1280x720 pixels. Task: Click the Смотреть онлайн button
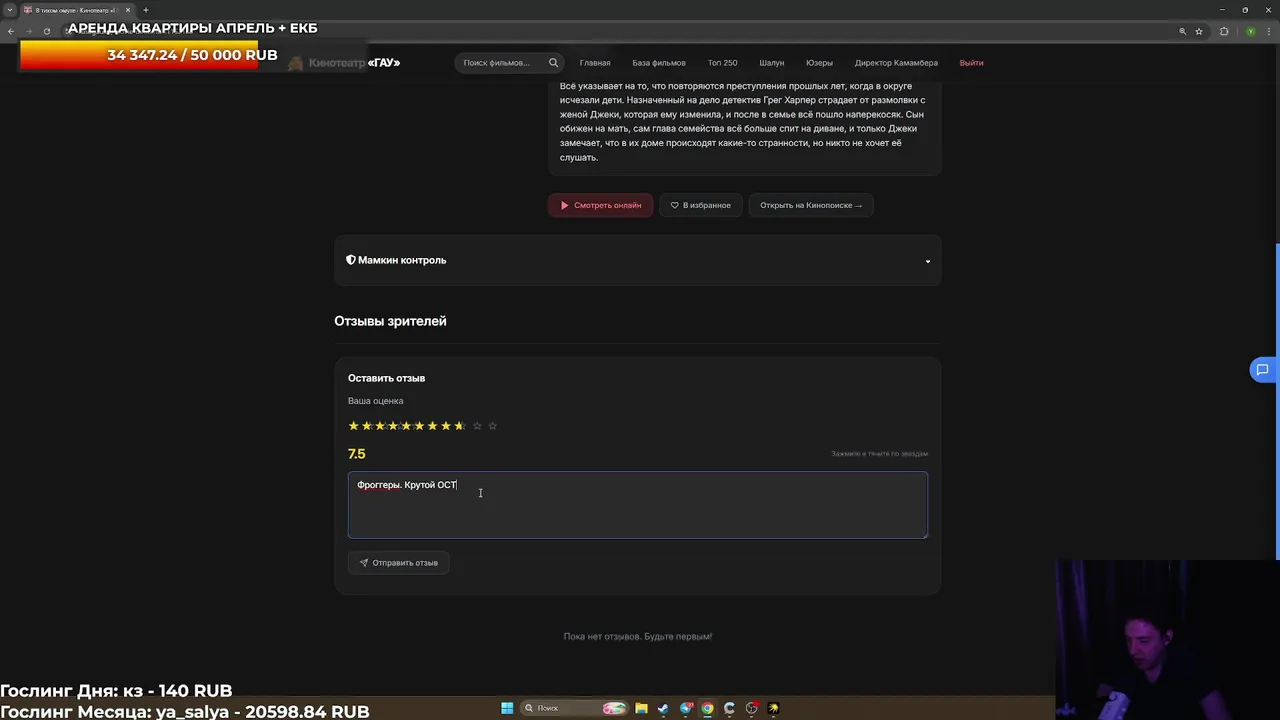600,205
